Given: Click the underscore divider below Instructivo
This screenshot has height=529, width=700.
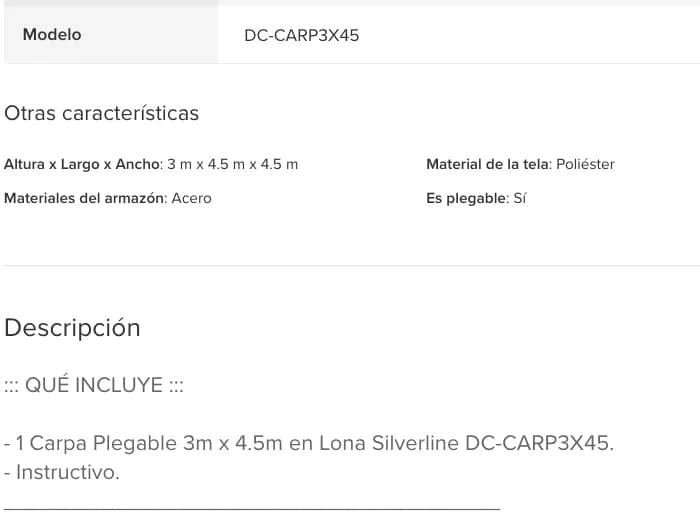Looking at the screenshot, I should click(252, 508).
